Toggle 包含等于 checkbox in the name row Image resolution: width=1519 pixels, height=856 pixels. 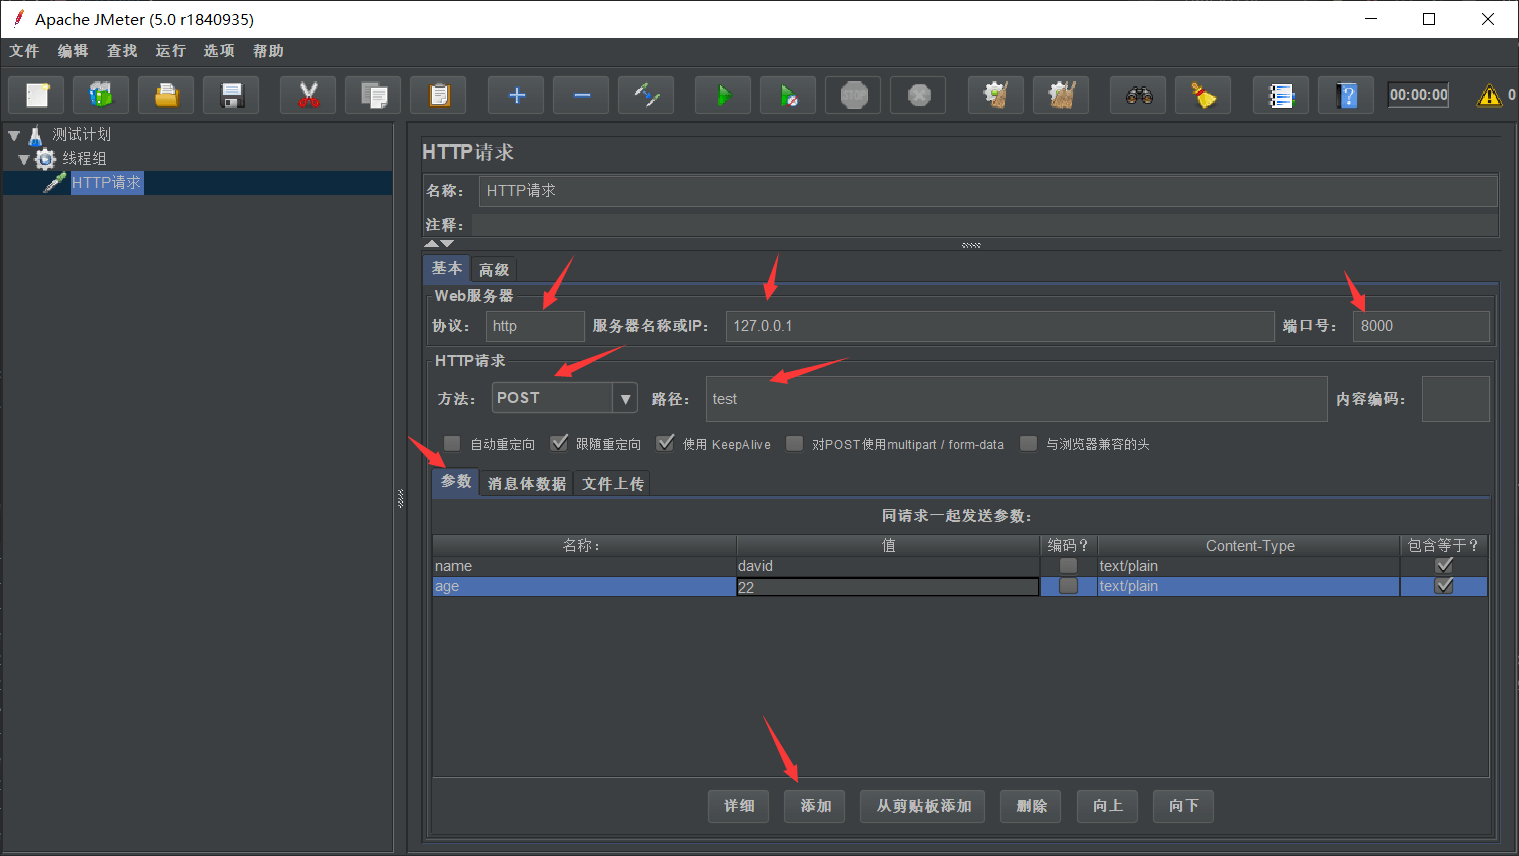point(1444,566)
